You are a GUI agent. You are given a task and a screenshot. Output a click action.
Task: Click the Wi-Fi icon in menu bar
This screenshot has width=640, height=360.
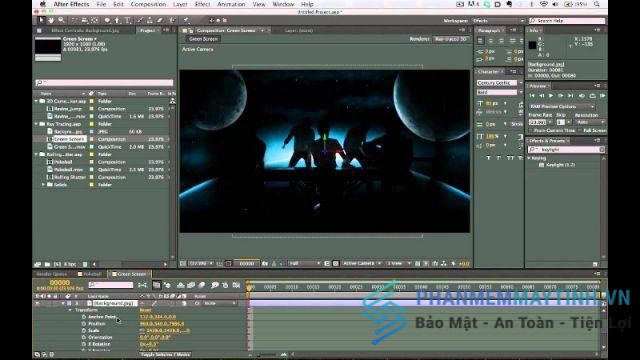pos(544,4)
